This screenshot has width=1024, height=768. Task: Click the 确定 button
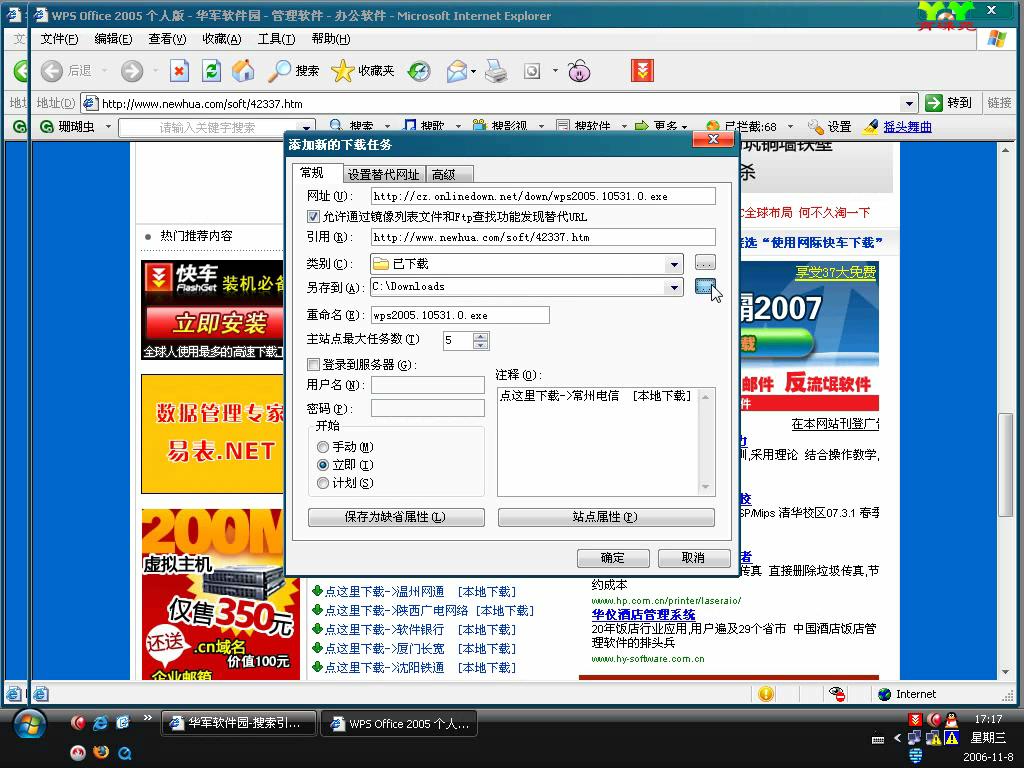(x=613, y=558)
